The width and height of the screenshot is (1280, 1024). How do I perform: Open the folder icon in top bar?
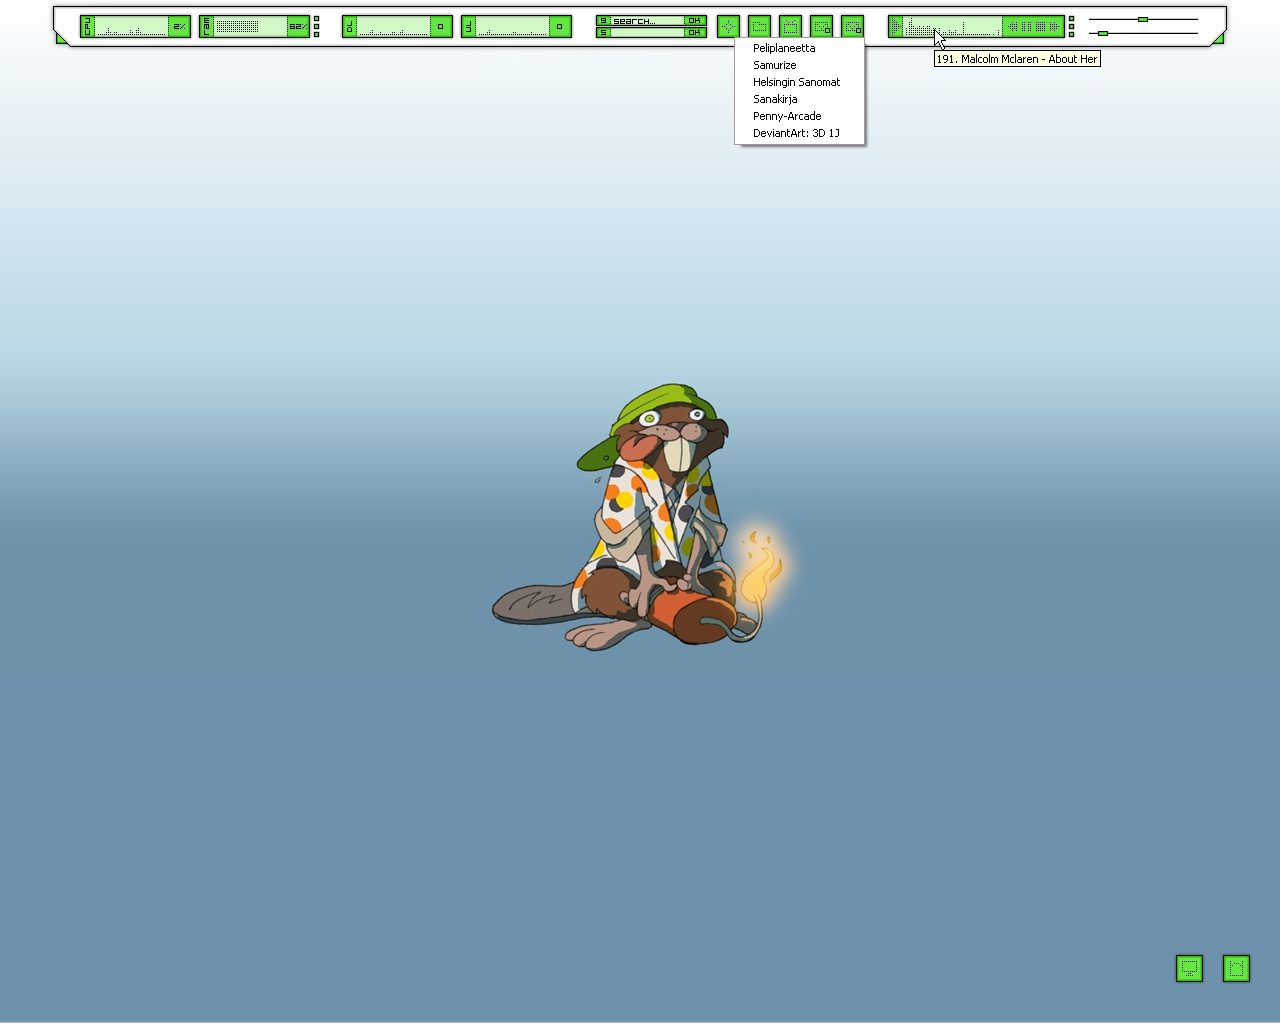(x=759, y=27)
